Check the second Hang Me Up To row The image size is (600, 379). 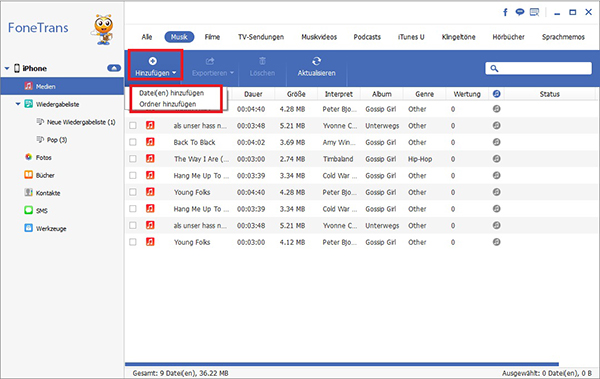tap(133, 209)
